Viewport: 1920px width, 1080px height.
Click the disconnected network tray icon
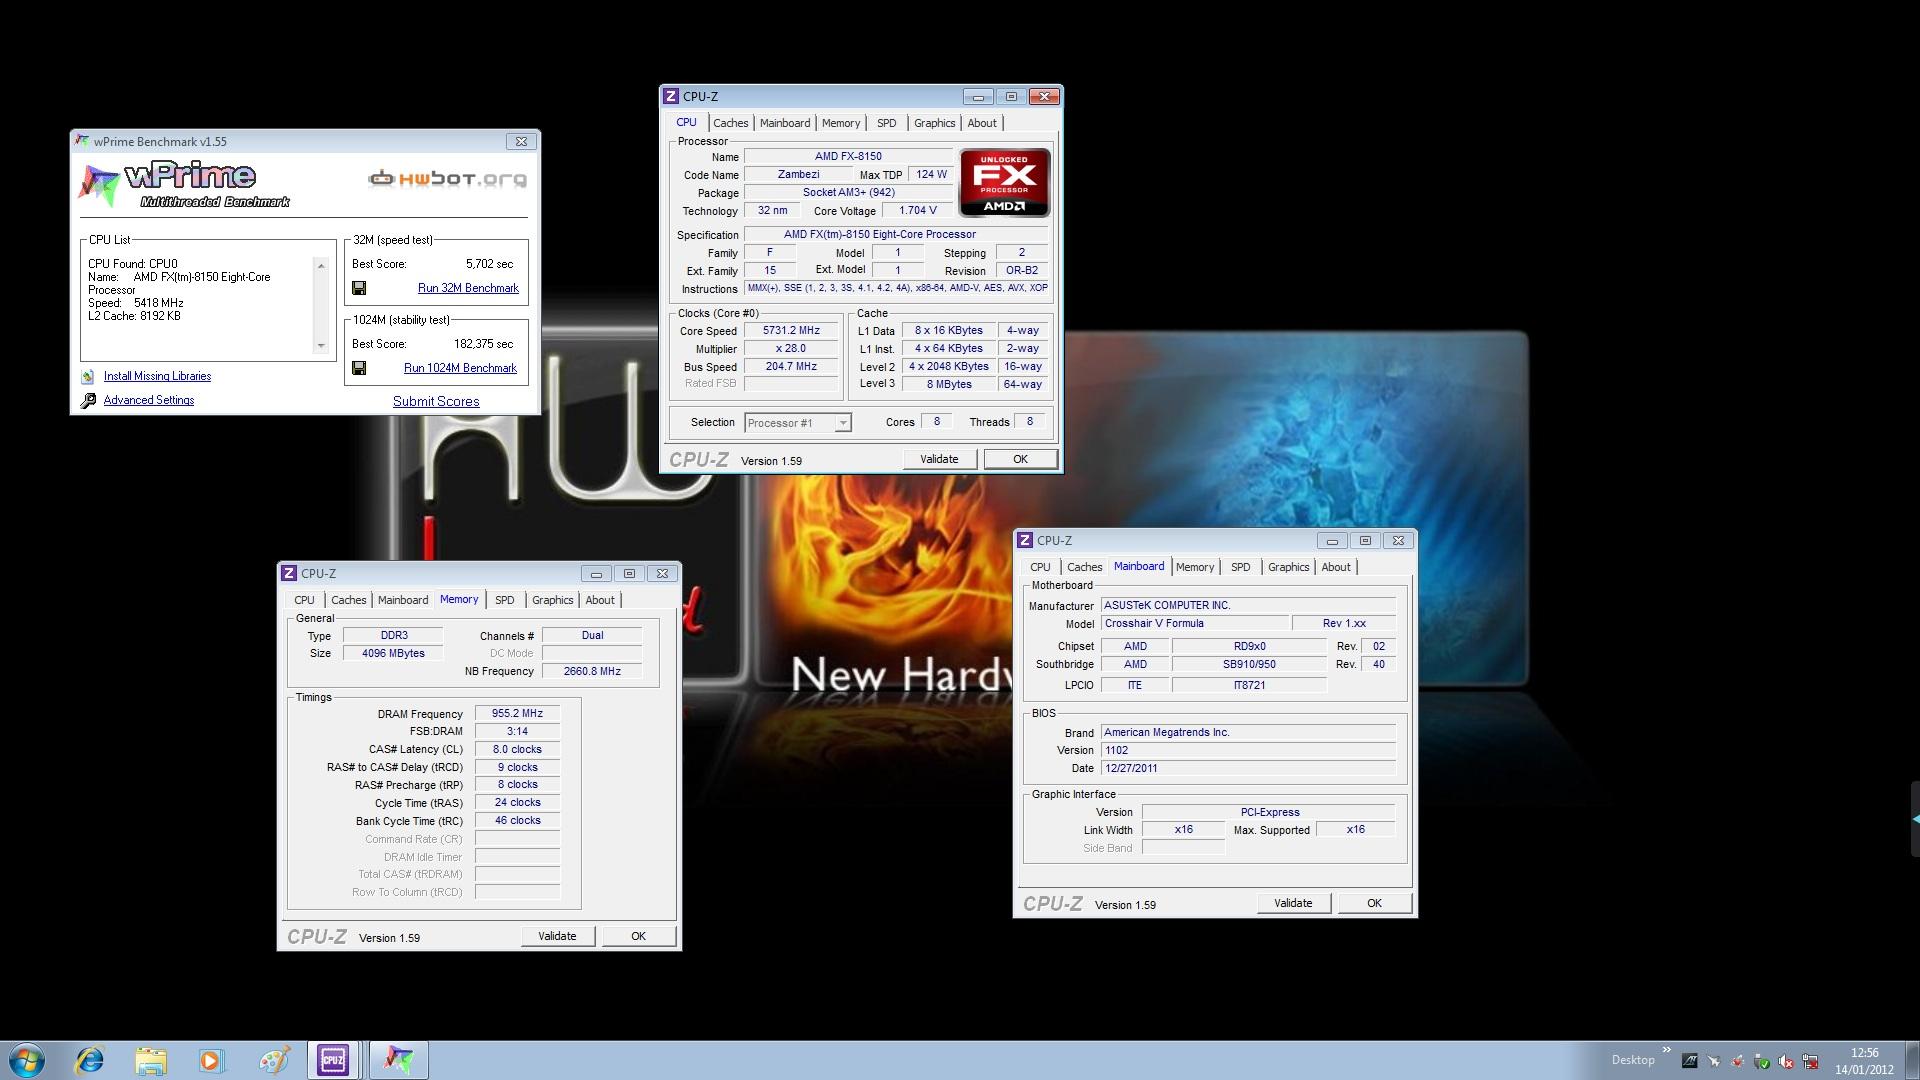[x=1810, y=1062]
